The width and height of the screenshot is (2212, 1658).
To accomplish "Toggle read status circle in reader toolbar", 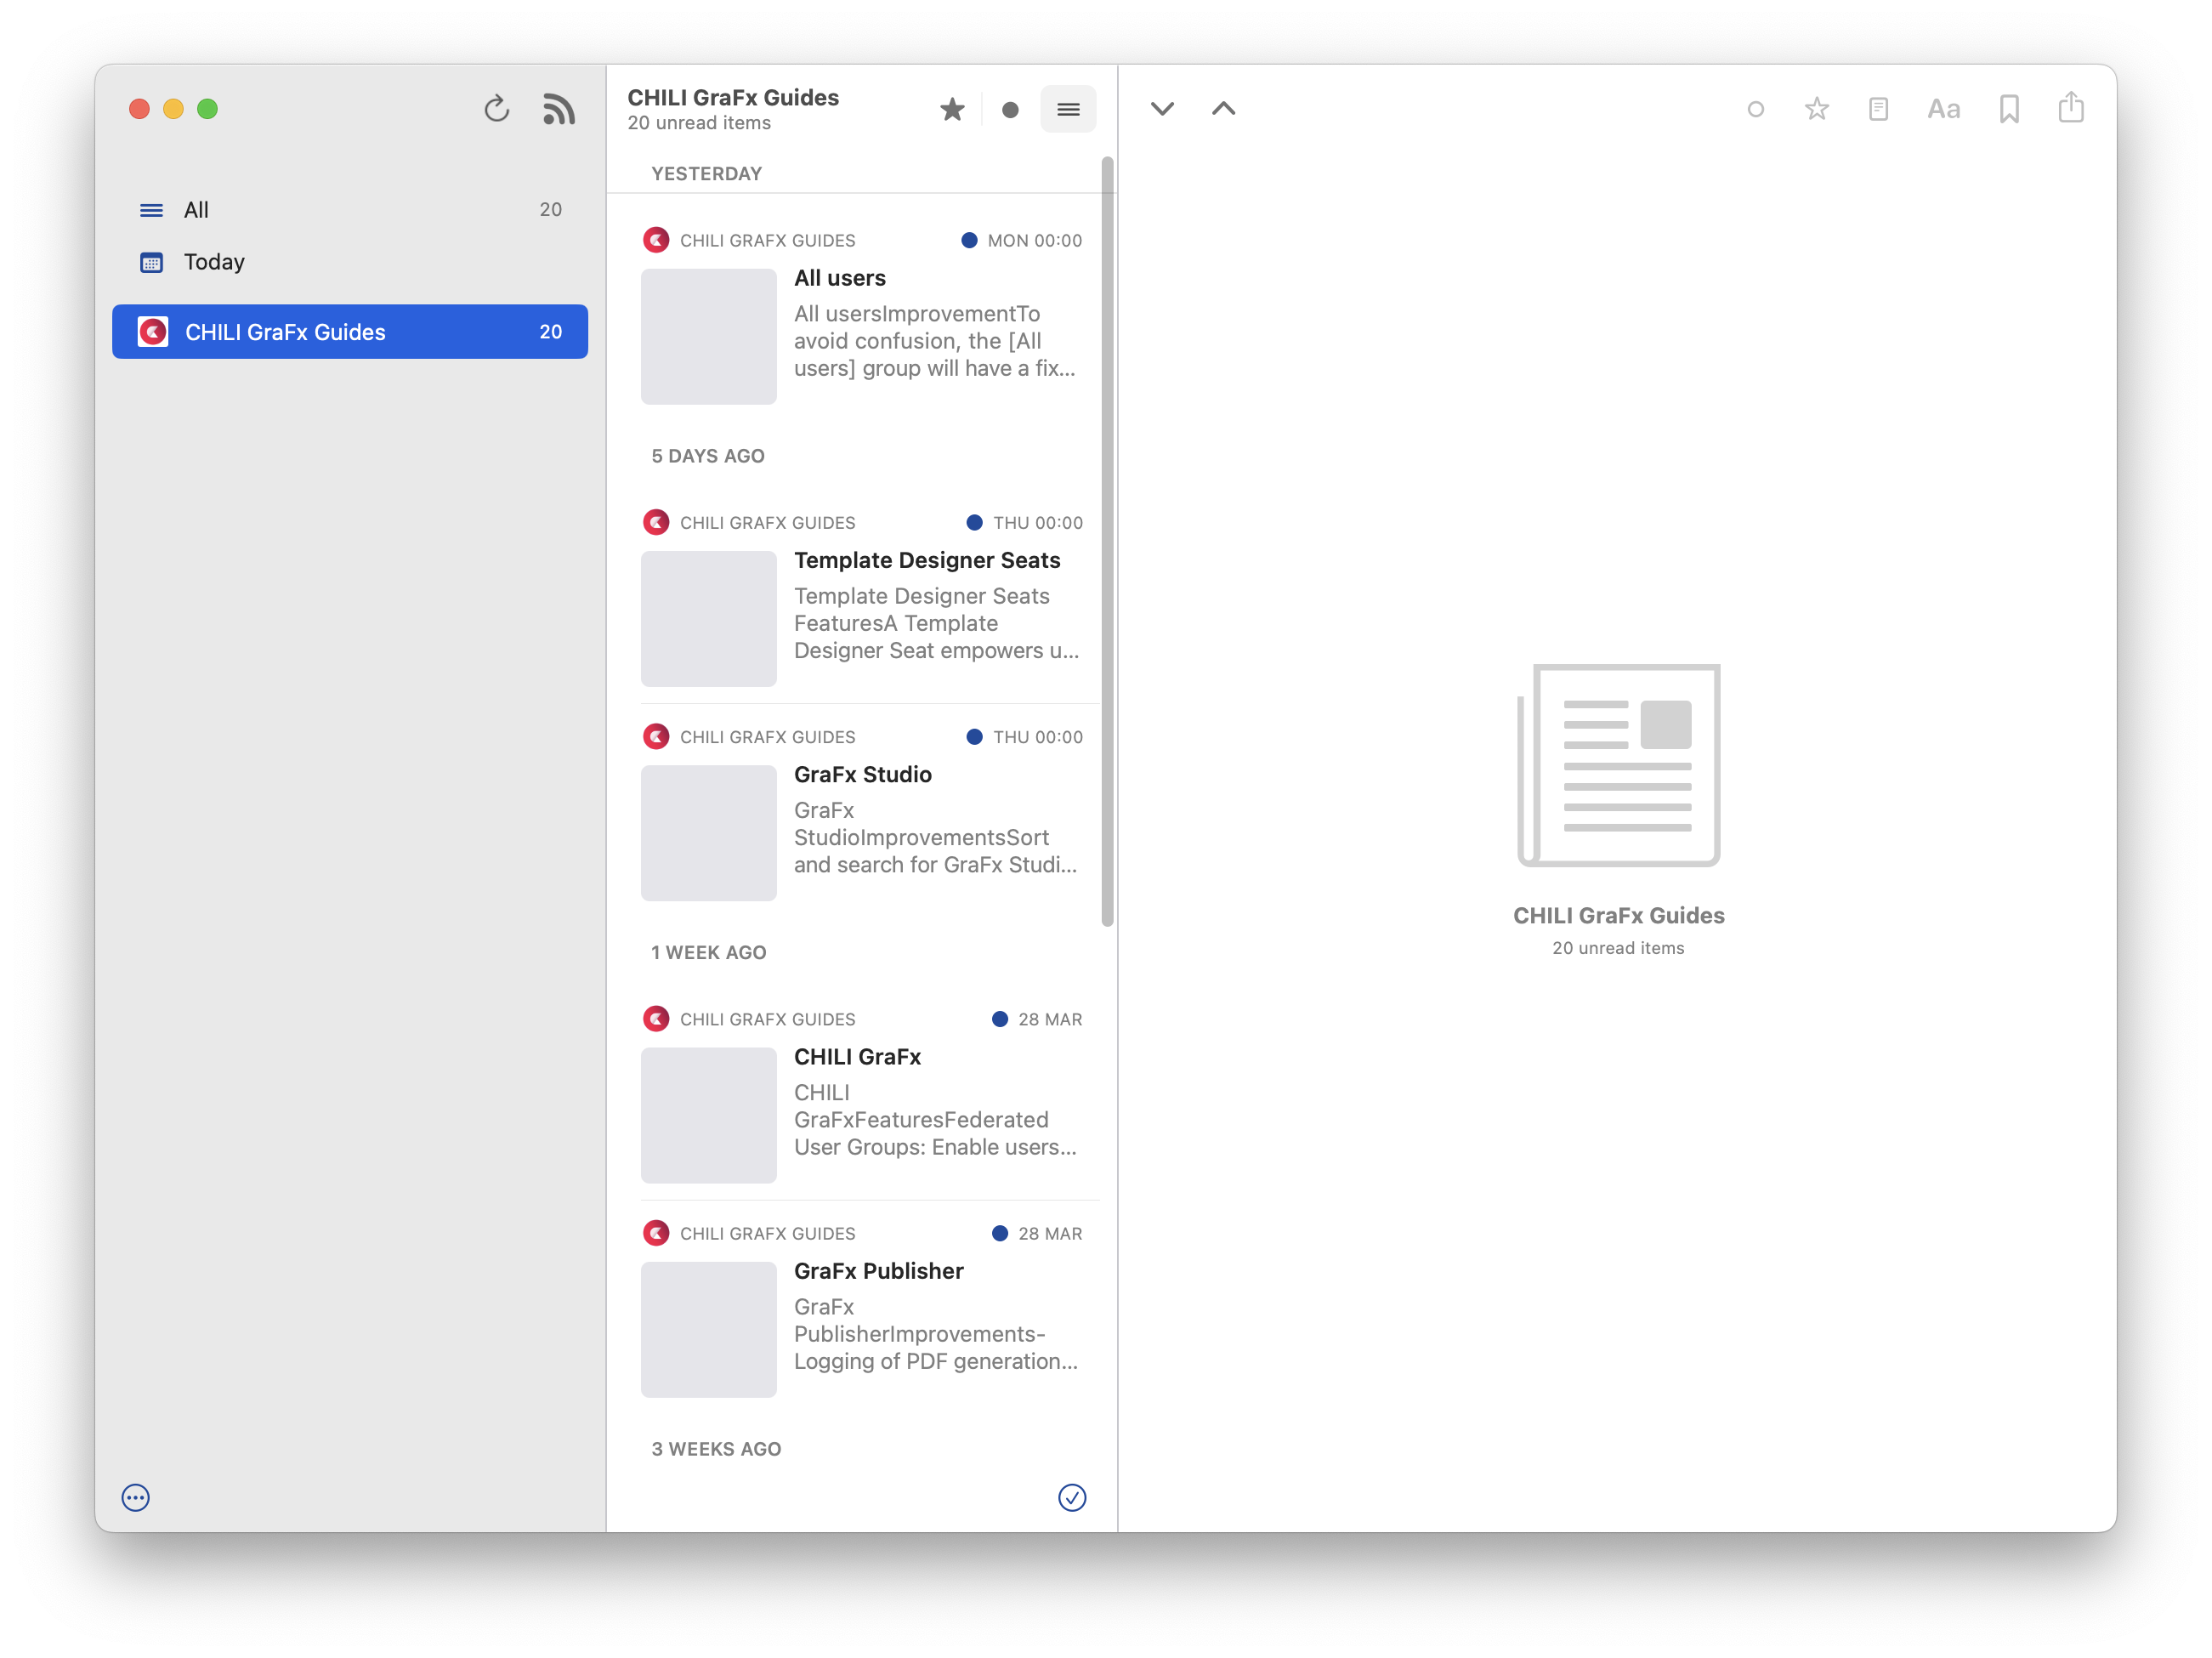I will [1755, 109].
